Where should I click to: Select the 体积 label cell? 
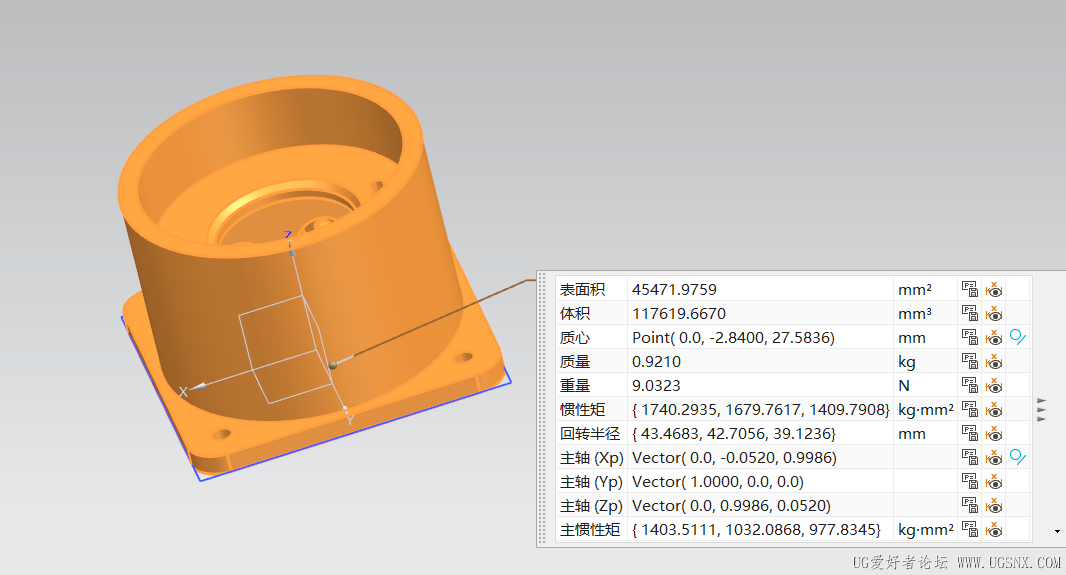point(591,313)
